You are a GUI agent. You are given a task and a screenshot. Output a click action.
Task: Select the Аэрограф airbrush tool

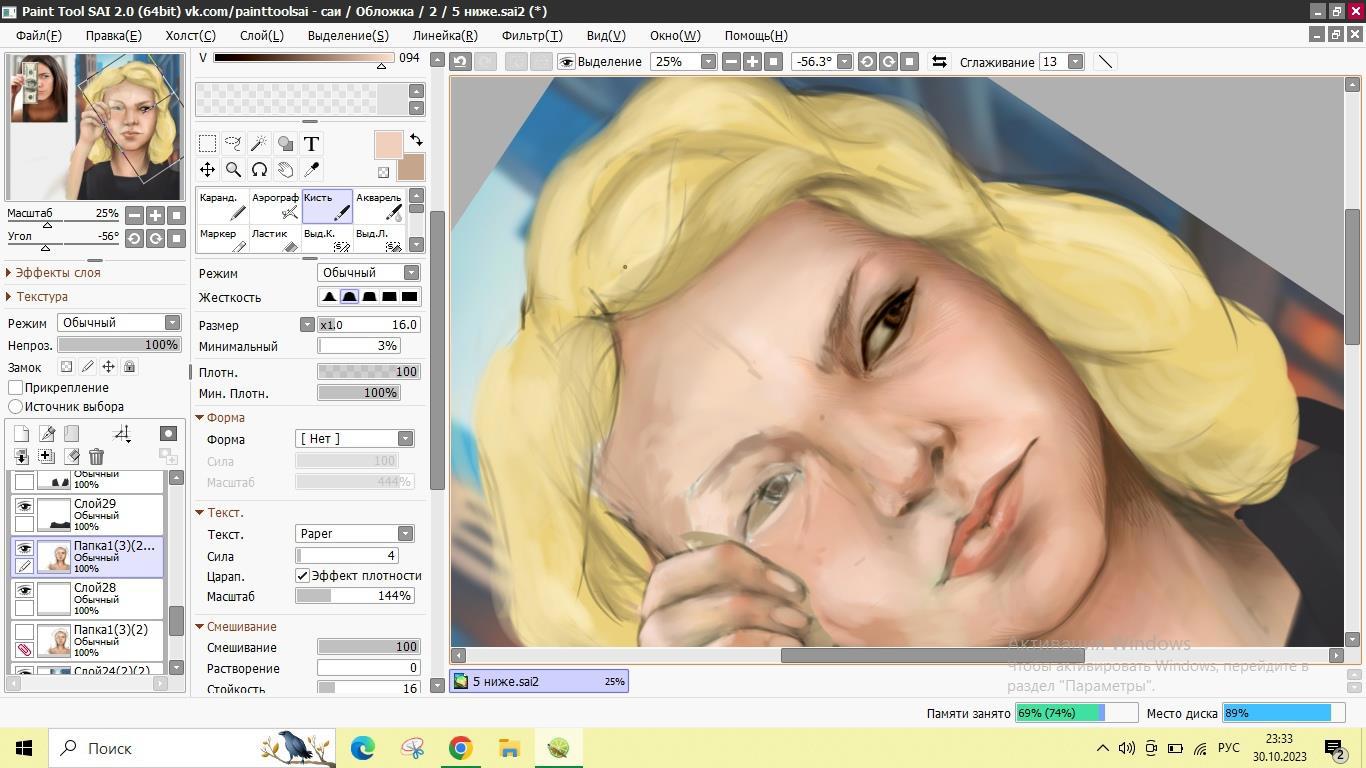[275, 206]
